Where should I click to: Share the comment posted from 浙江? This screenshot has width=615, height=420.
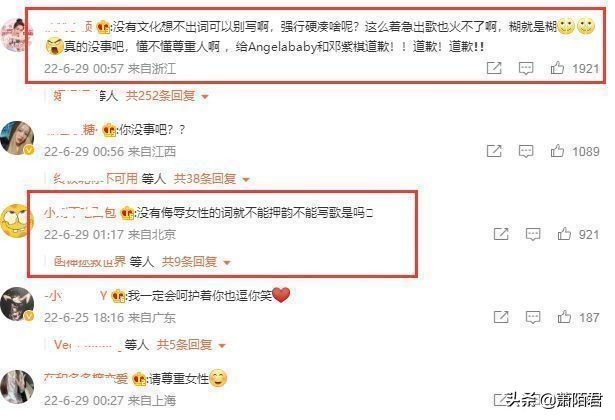tap(494, 68)
